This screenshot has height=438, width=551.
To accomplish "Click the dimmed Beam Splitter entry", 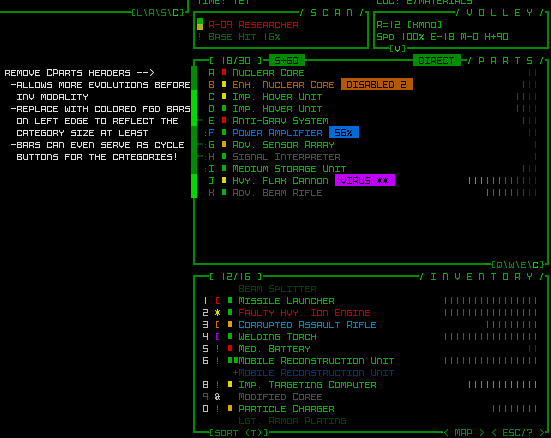I will point(277,289).
